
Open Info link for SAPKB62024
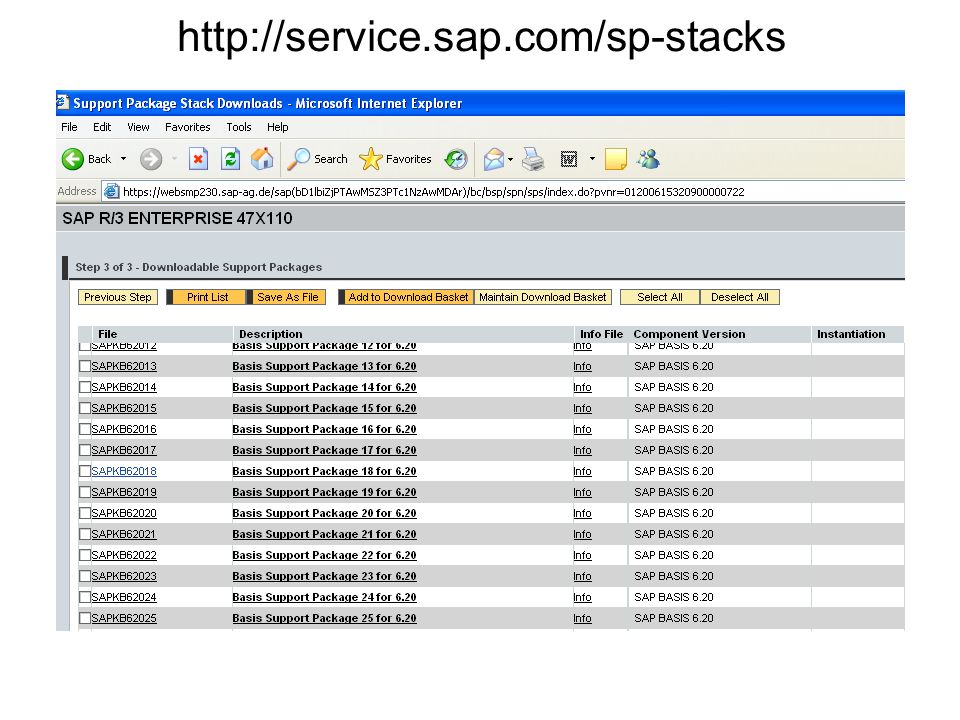(x=582, y=597)
